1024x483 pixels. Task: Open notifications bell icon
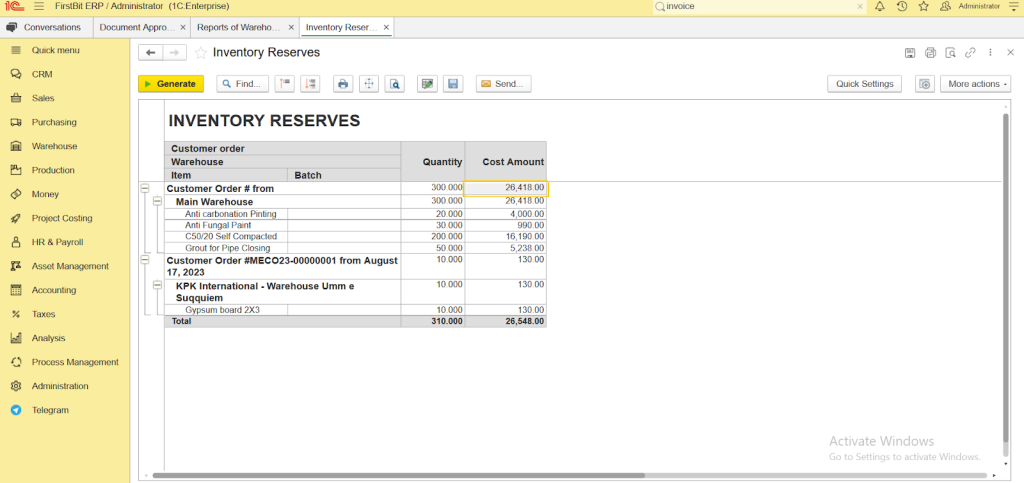pyautogui.click(x=880, y=6)
